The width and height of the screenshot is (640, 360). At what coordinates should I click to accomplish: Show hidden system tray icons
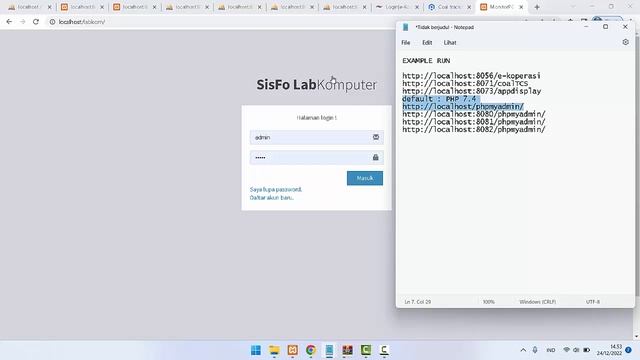tap(523, 350)
